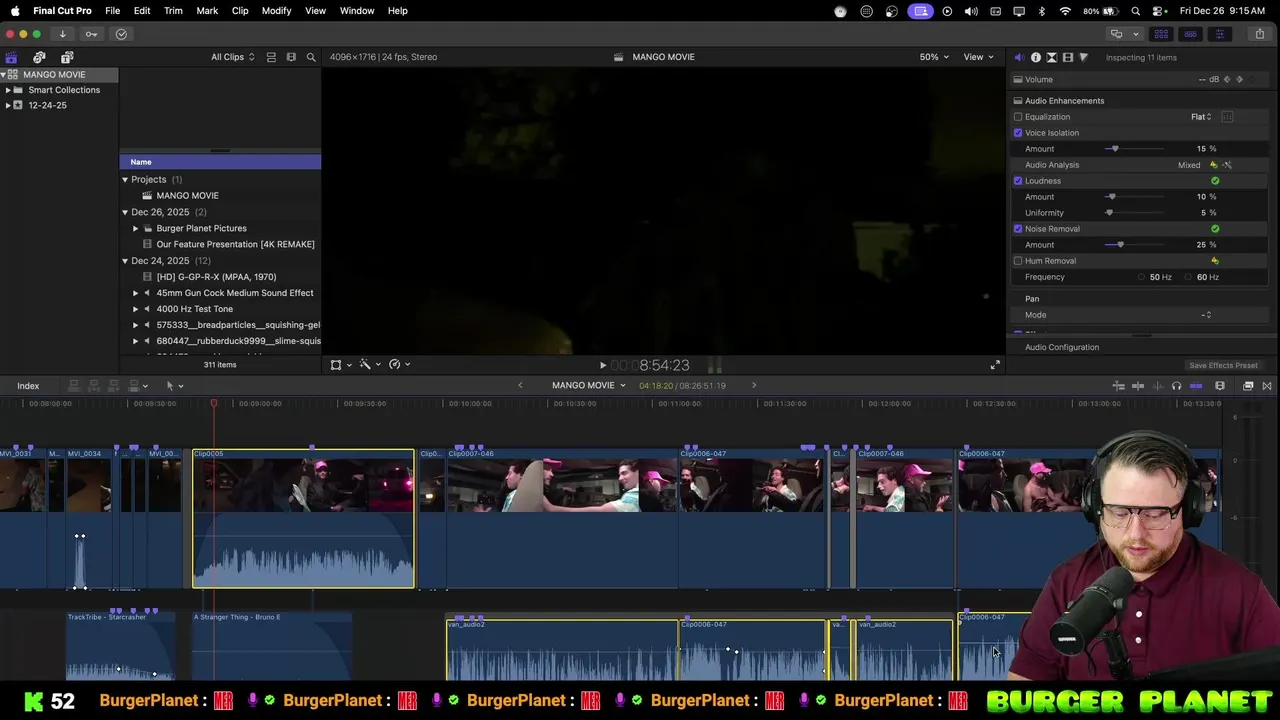Open the Equalization Flat preset dropdown
The width and height of the screenshot is (1280, 720).
[x=1201, y=117]
